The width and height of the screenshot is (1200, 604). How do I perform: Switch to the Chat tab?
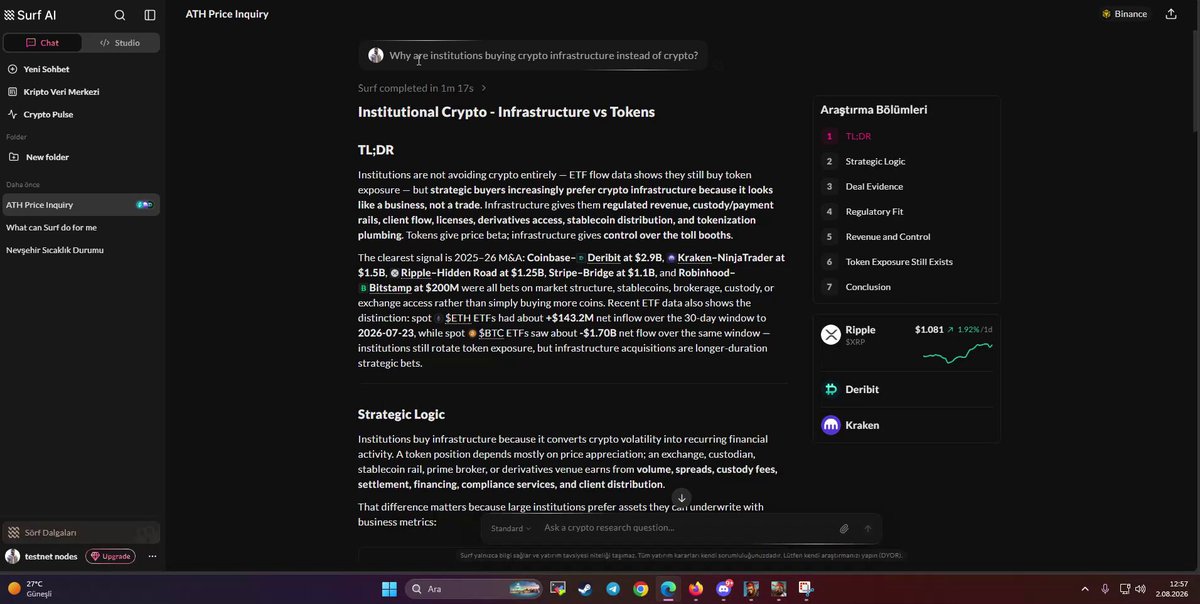click(x=42, y=43)
